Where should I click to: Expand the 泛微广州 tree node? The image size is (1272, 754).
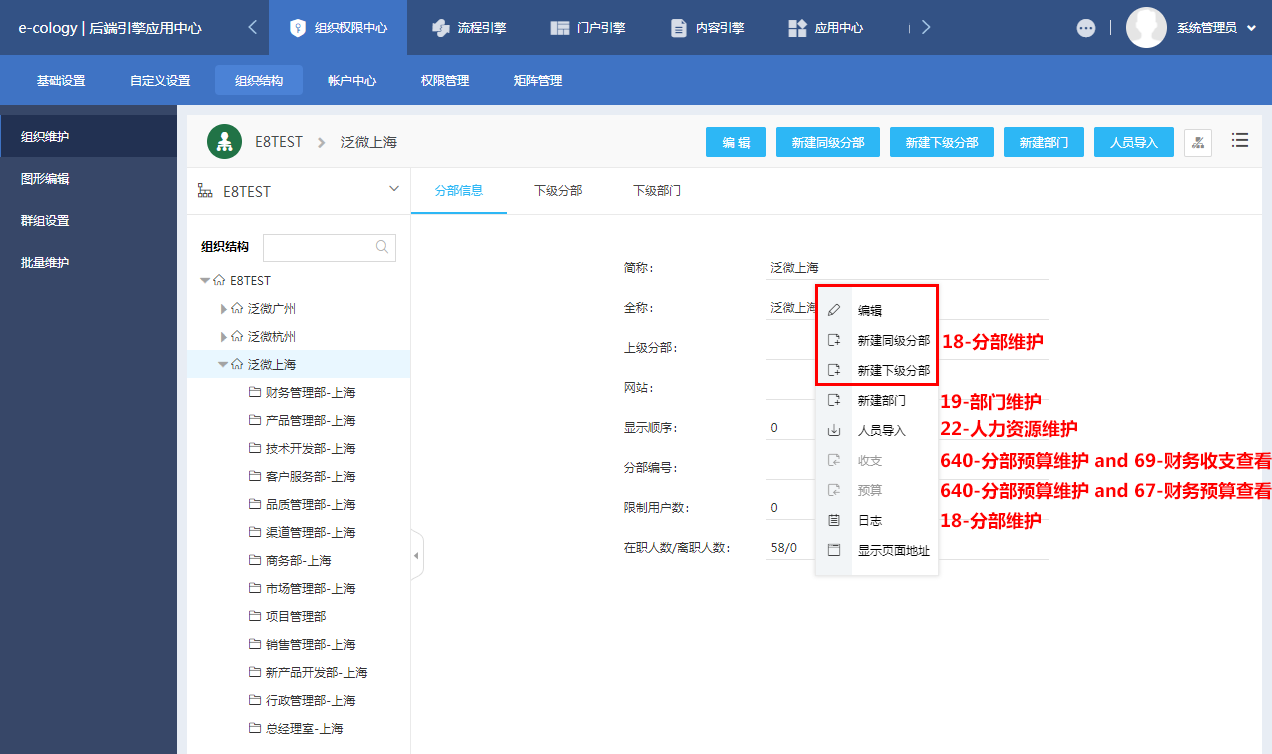tap(224, 309)
